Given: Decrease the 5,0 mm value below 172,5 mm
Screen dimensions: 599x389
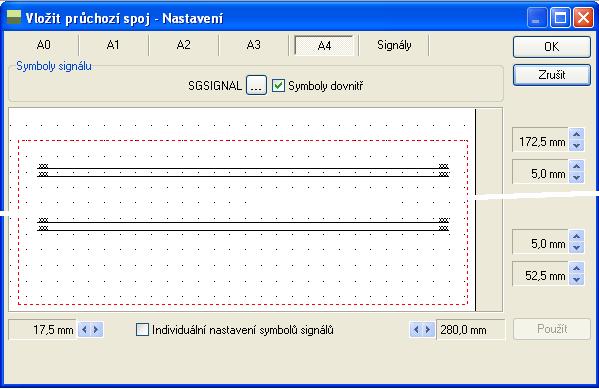Looking at the screenshot, I should tap(576, 177).
